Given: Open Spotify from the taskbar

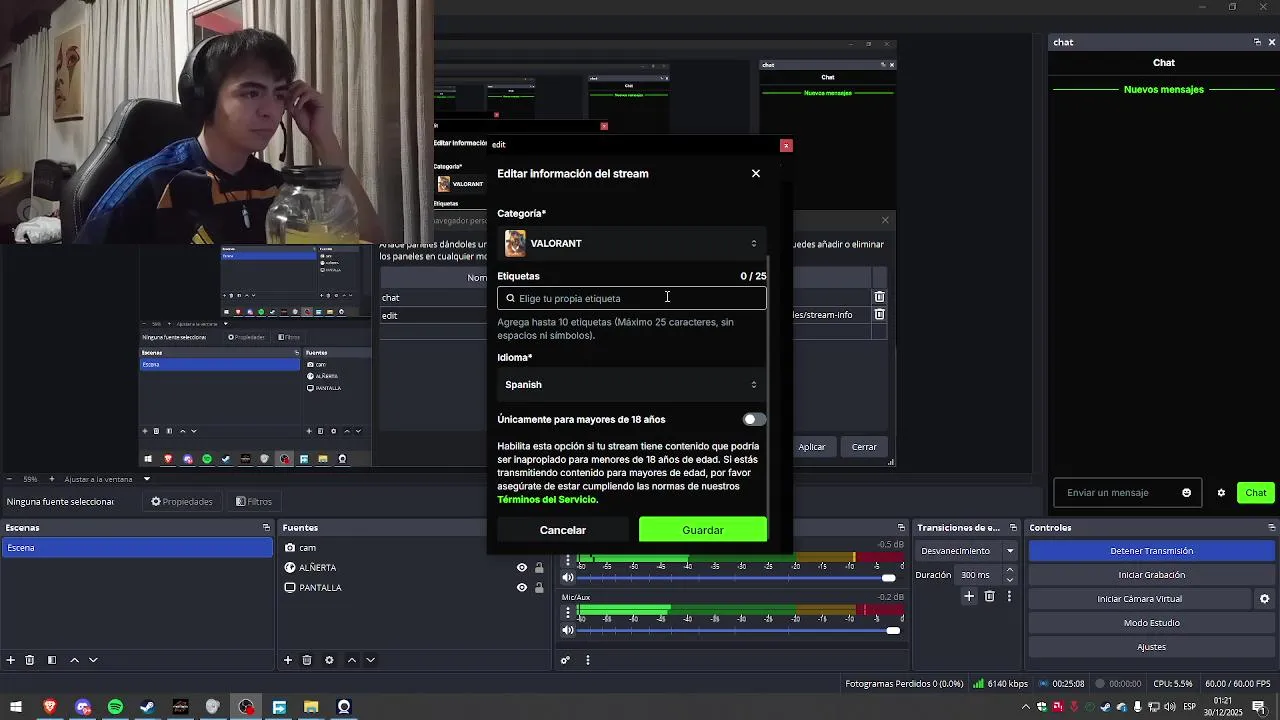Looking at the screenshot, I should pos(115,707).
